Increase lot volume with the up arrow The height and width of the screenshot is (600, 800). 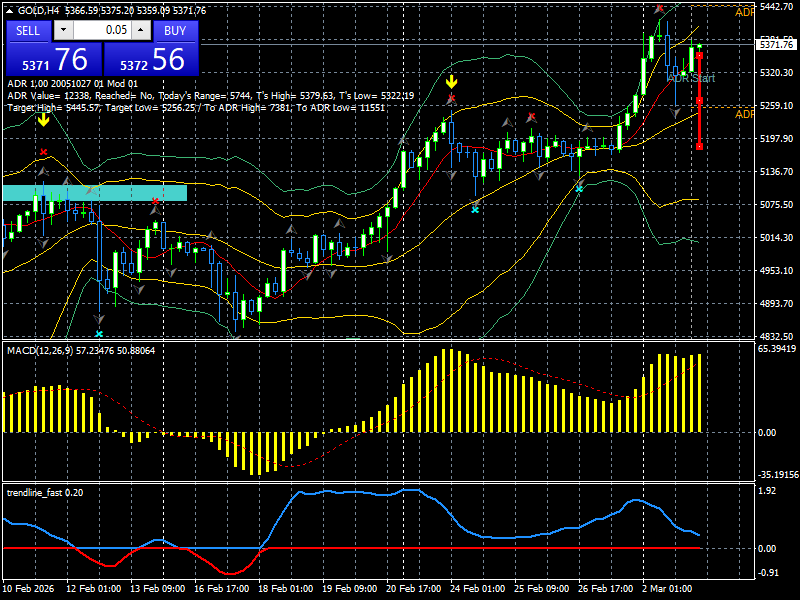[141, 30]
